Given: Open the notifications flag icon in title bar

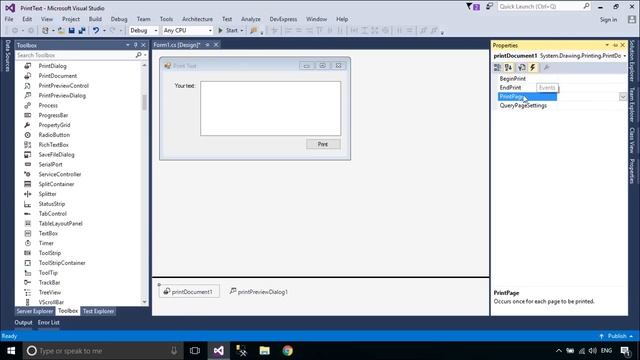Looking at the screenshot, I should tap(473, 7).
